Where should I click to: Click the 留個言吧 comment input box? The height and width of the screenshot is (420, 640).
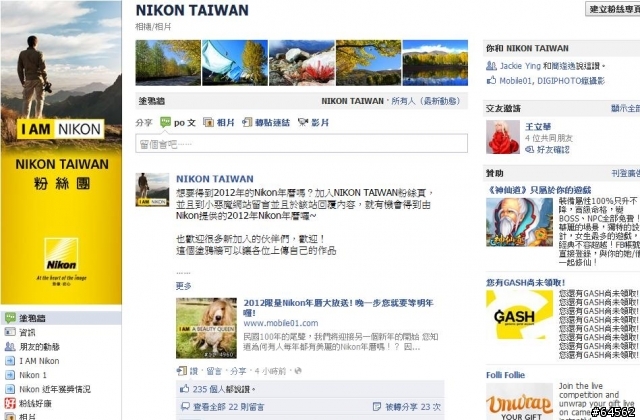coord(301,144)
